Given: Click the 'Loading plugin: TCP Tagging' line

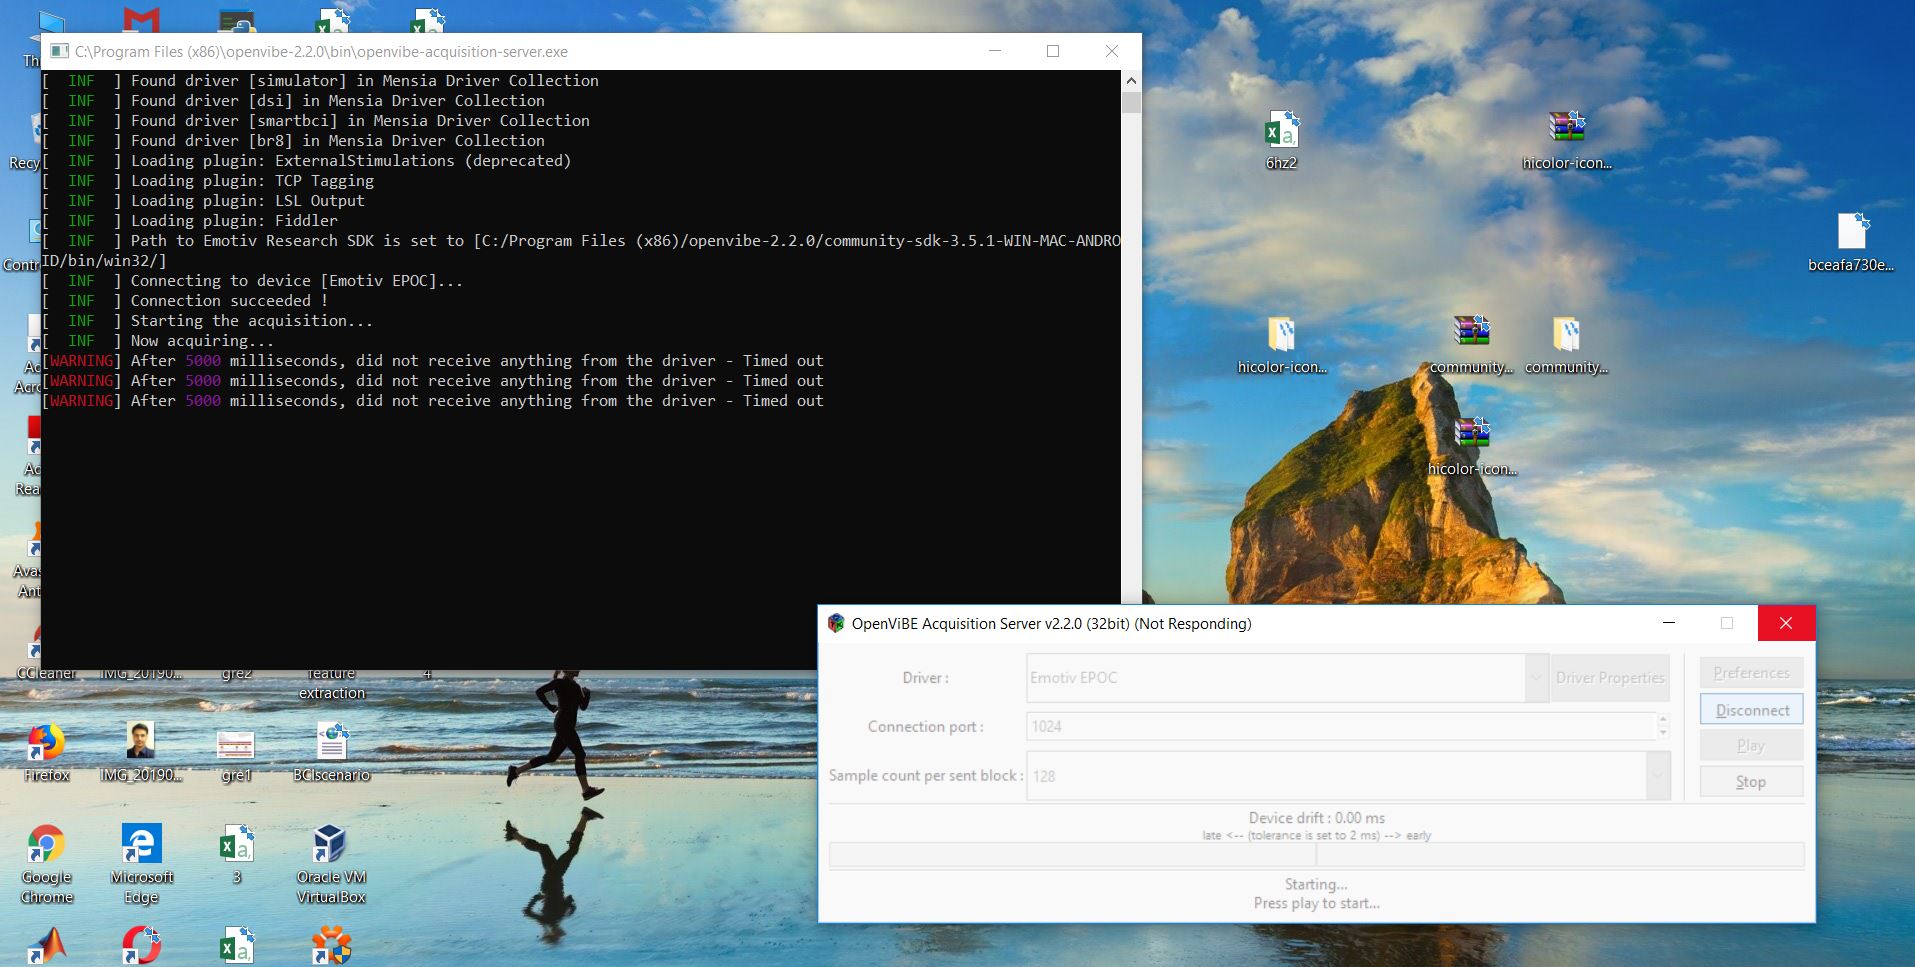Looking at the screenshot, I should [x=252, y=181].
